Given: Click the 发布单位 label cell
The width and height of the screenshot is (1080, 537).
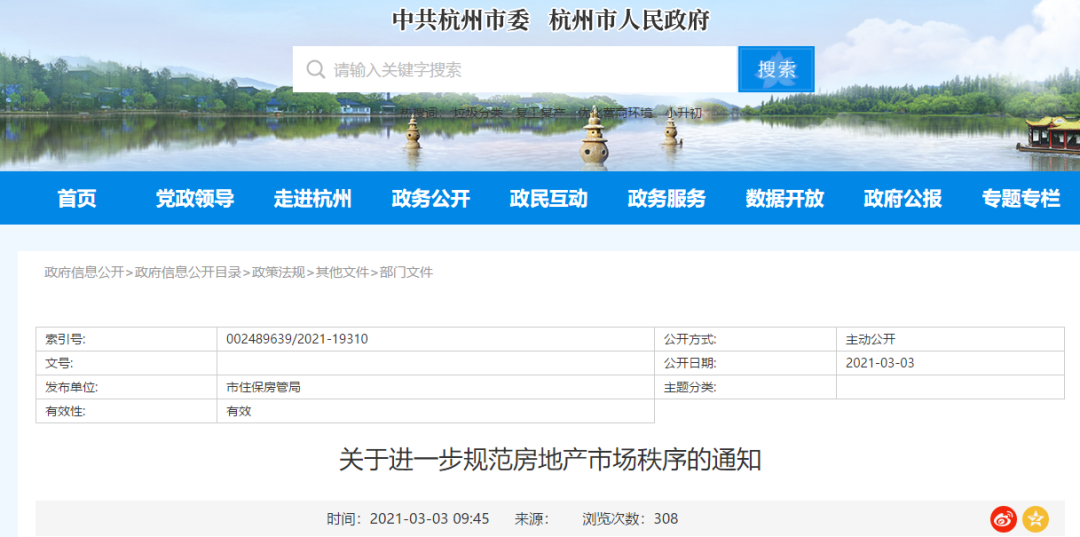Looking at the screenshot, I should [x=127, y=387].
